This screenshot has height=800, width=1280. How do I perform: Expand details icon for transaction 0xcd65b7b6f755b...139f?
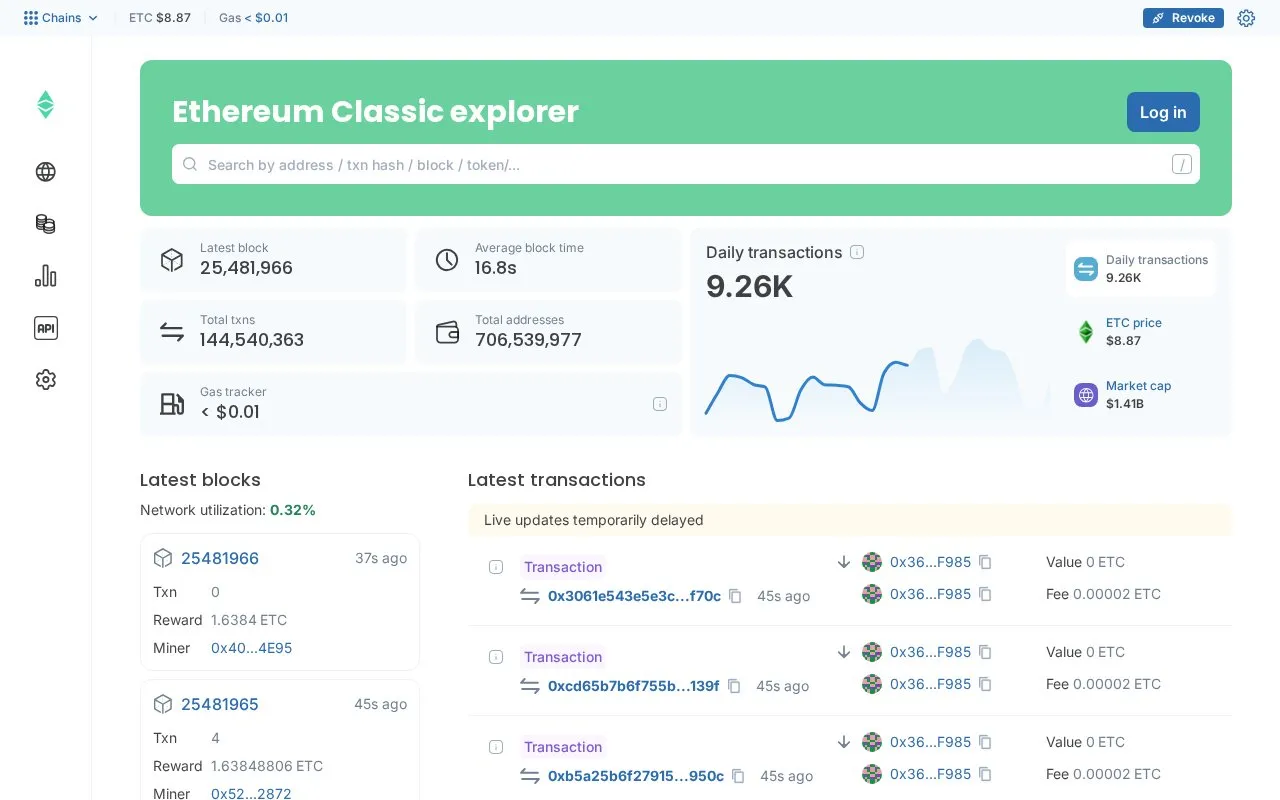coord(496,657)
